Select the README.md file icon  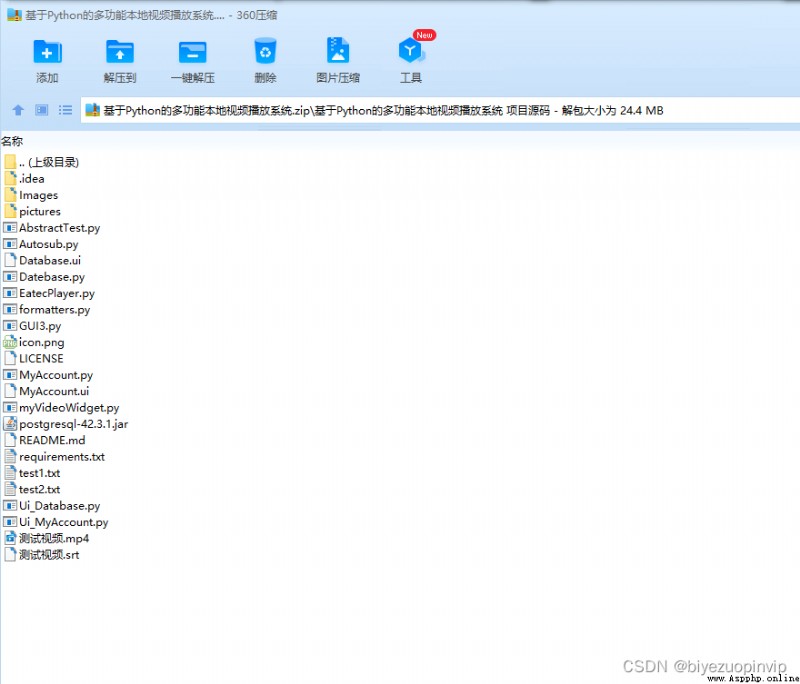coord(10,440)
